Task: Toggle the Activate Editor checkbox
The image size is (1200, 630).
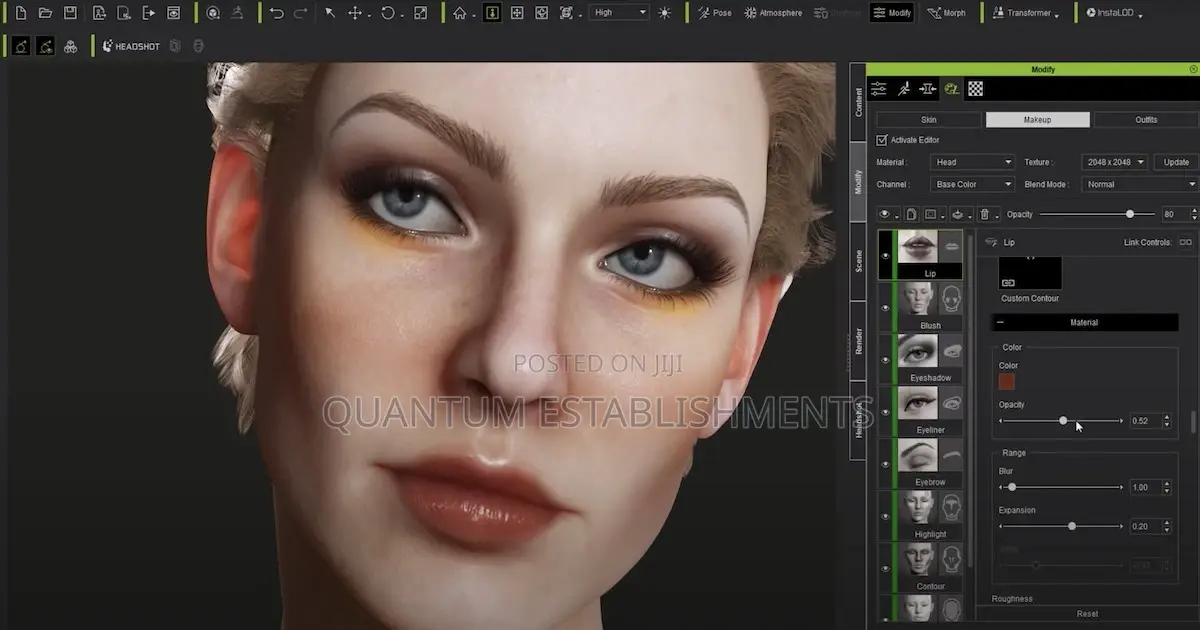Action: pos(881,140)
